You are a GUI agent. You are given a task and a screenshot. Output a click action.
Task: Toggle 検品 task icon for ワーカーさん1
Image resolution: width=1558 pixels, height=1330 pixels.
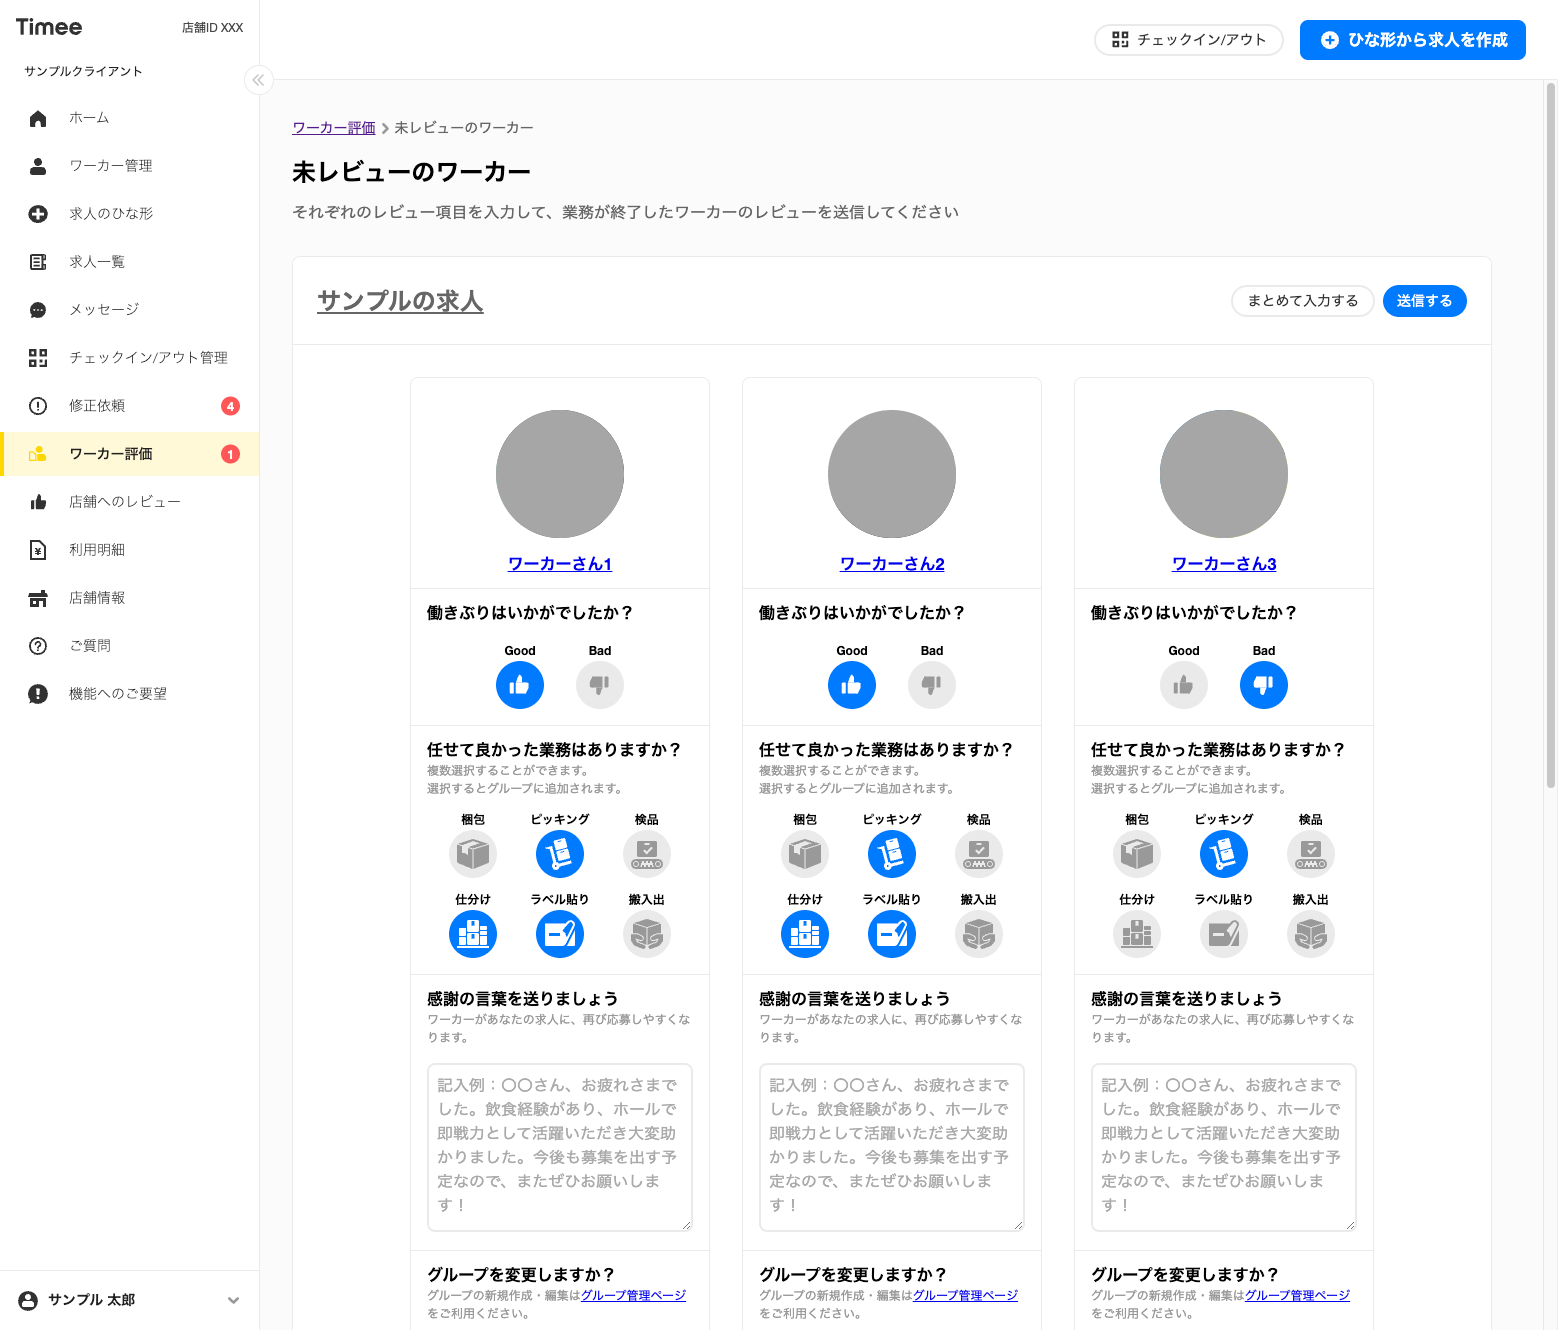[647, 854]
